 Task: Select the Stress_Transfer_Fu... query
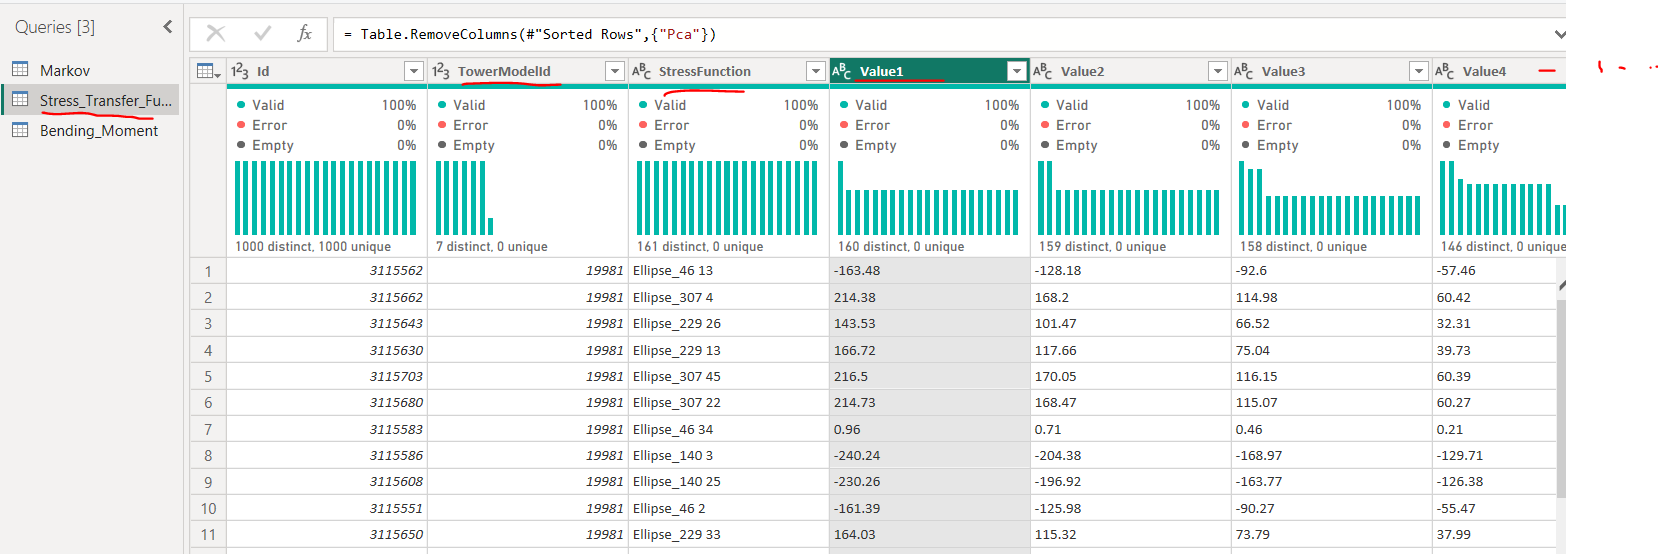[90, 100]
